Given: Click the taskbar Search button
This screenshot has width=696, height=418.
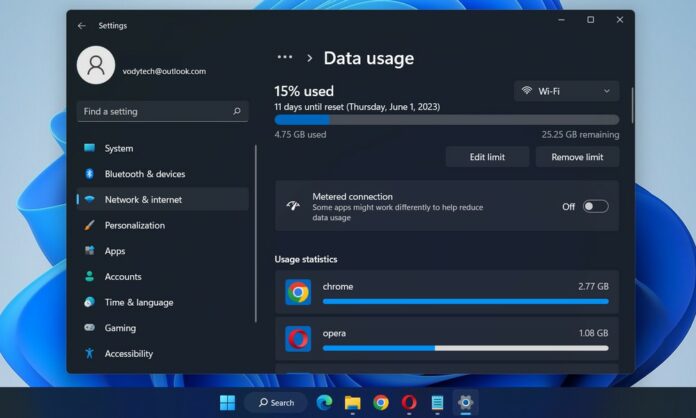Looking at the screenshot, I should point(276,402).
